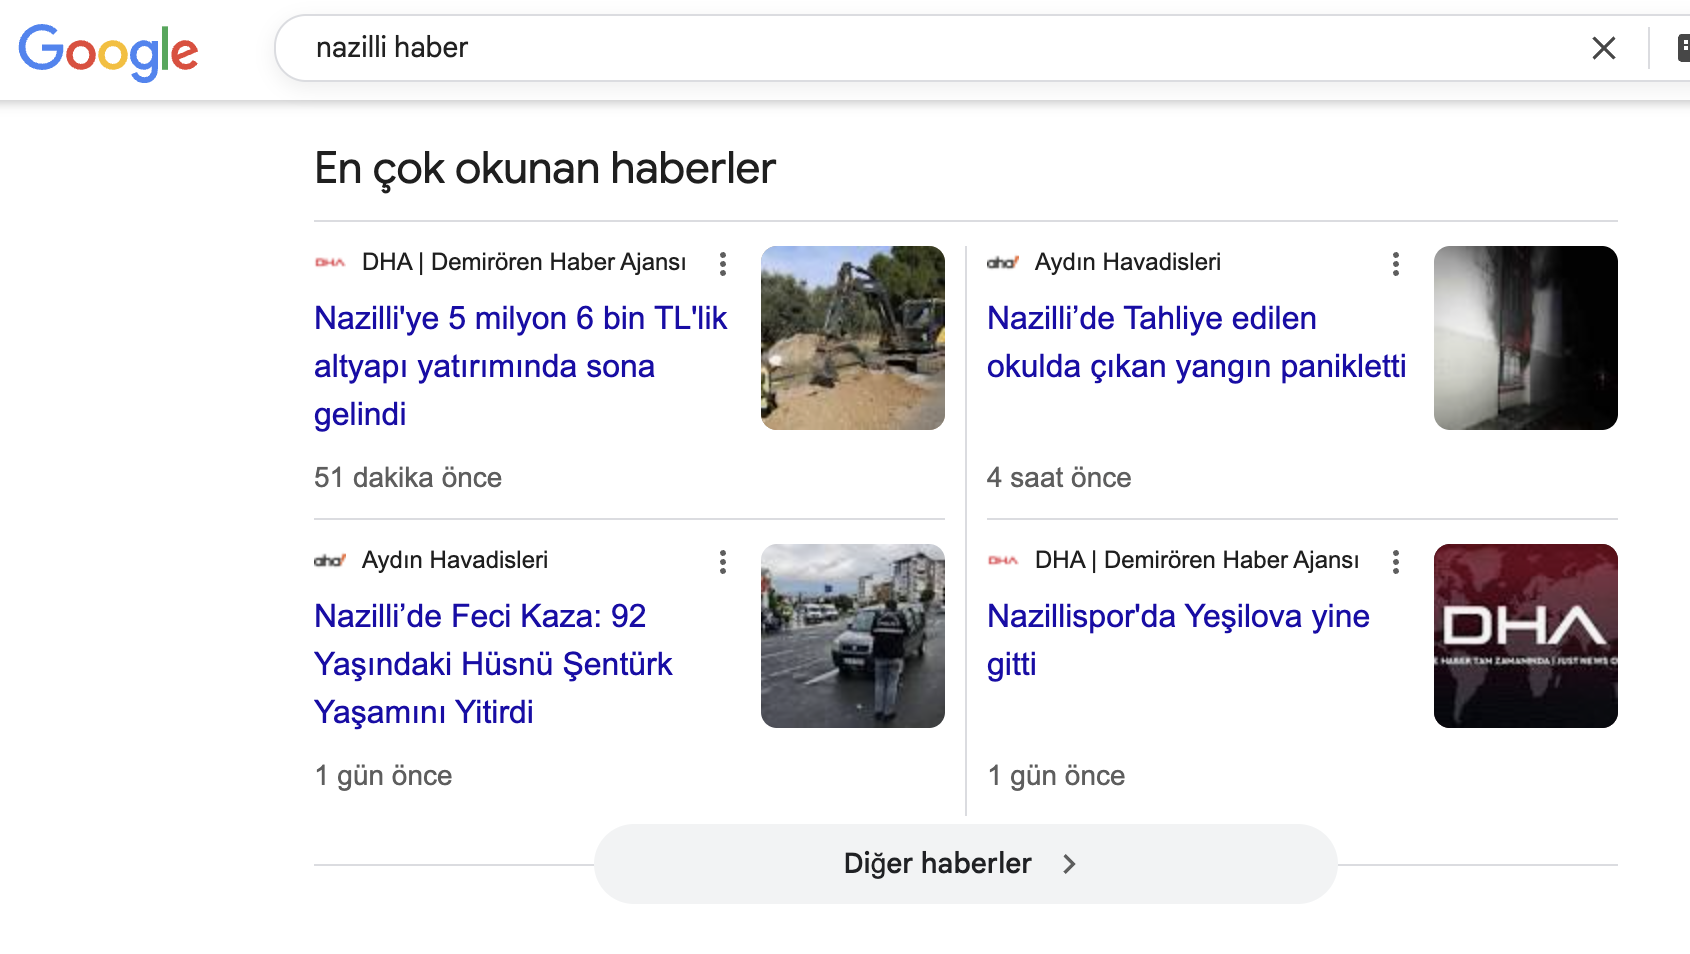Click the dark fire thumbnail of the okul yangın article
This screenshot has height=954, width=1690.
[1526, 338]
